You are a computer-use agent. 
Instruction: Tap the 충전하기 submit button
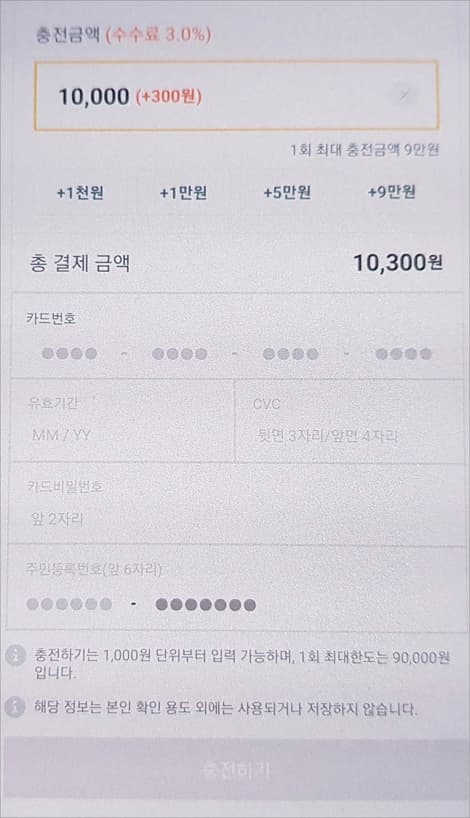coord(235,769)
